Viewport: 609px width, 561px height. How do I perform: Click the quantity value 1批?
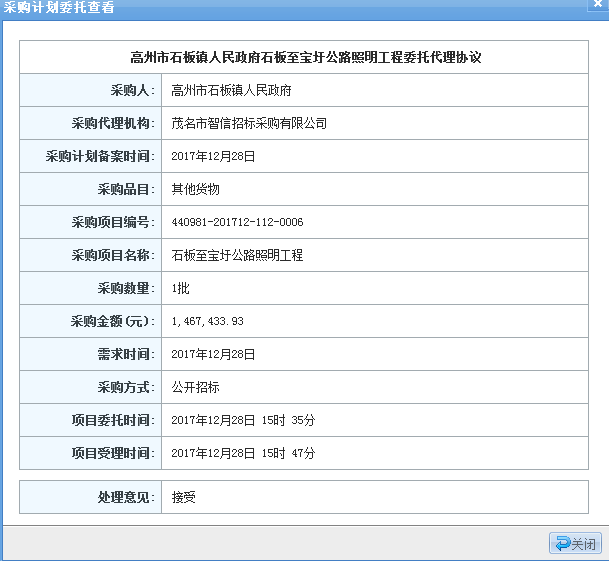click(181, 288)
